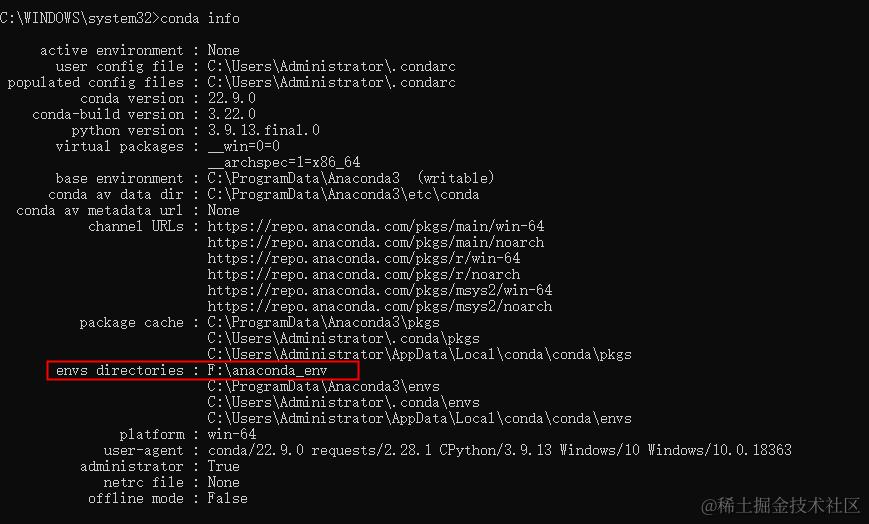The width and height of the screenshot is (869, 524).
Task: Click the 'conda info' command text
Action: tap(200, 18)
